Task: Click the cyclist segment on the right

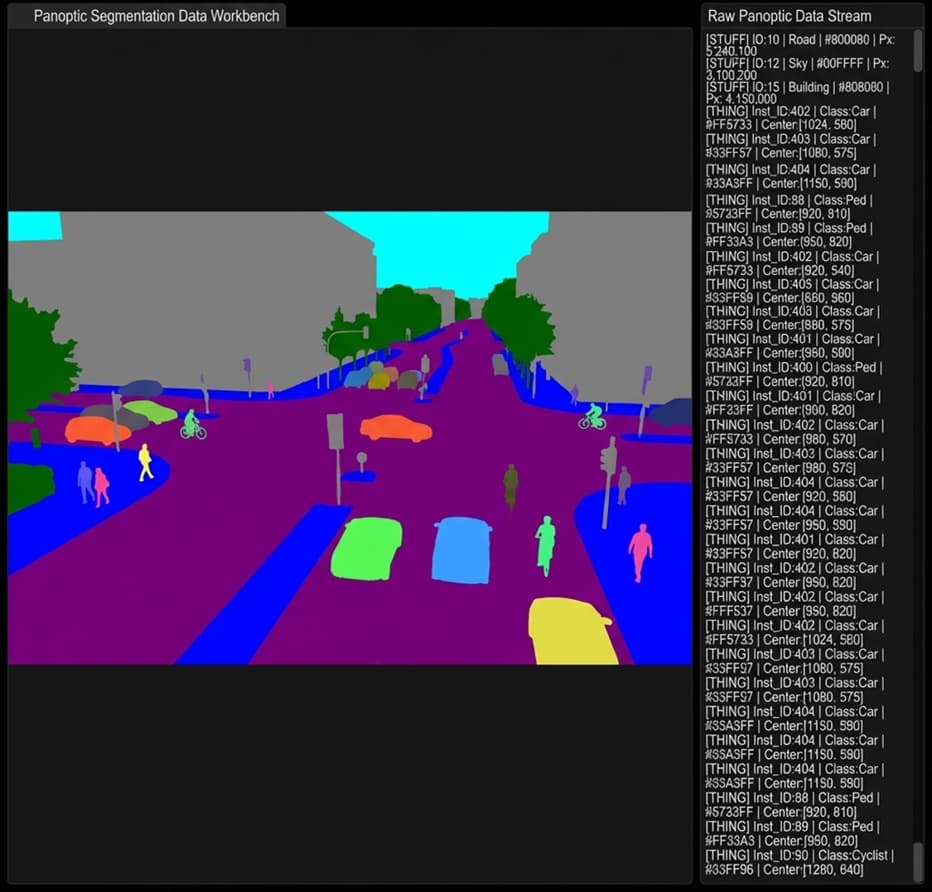Action: coord(593,416)
